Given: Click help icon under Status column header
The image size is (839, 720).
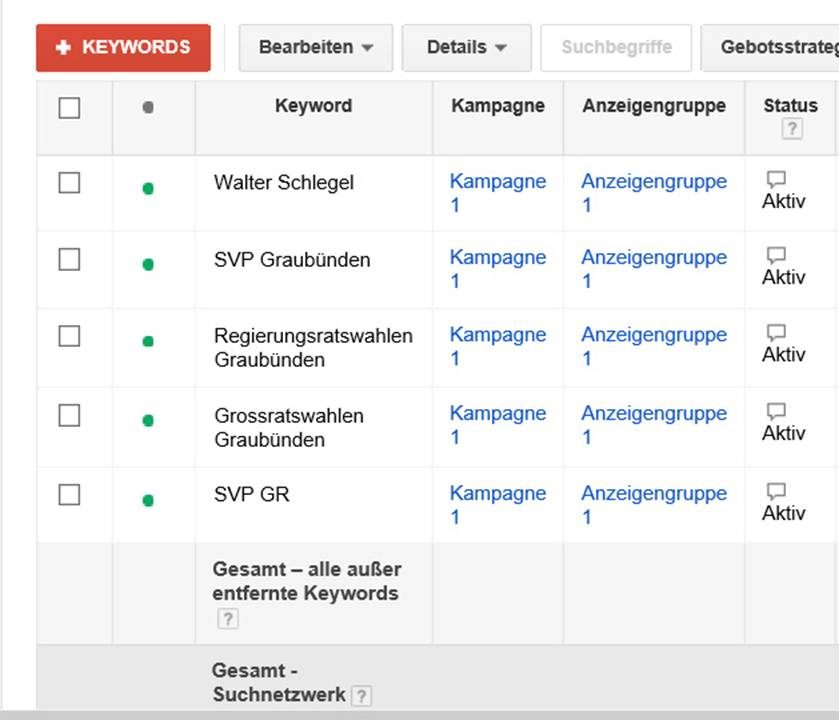Looking at the screenshot, I should pyautogui.click(x=792, y=129).
